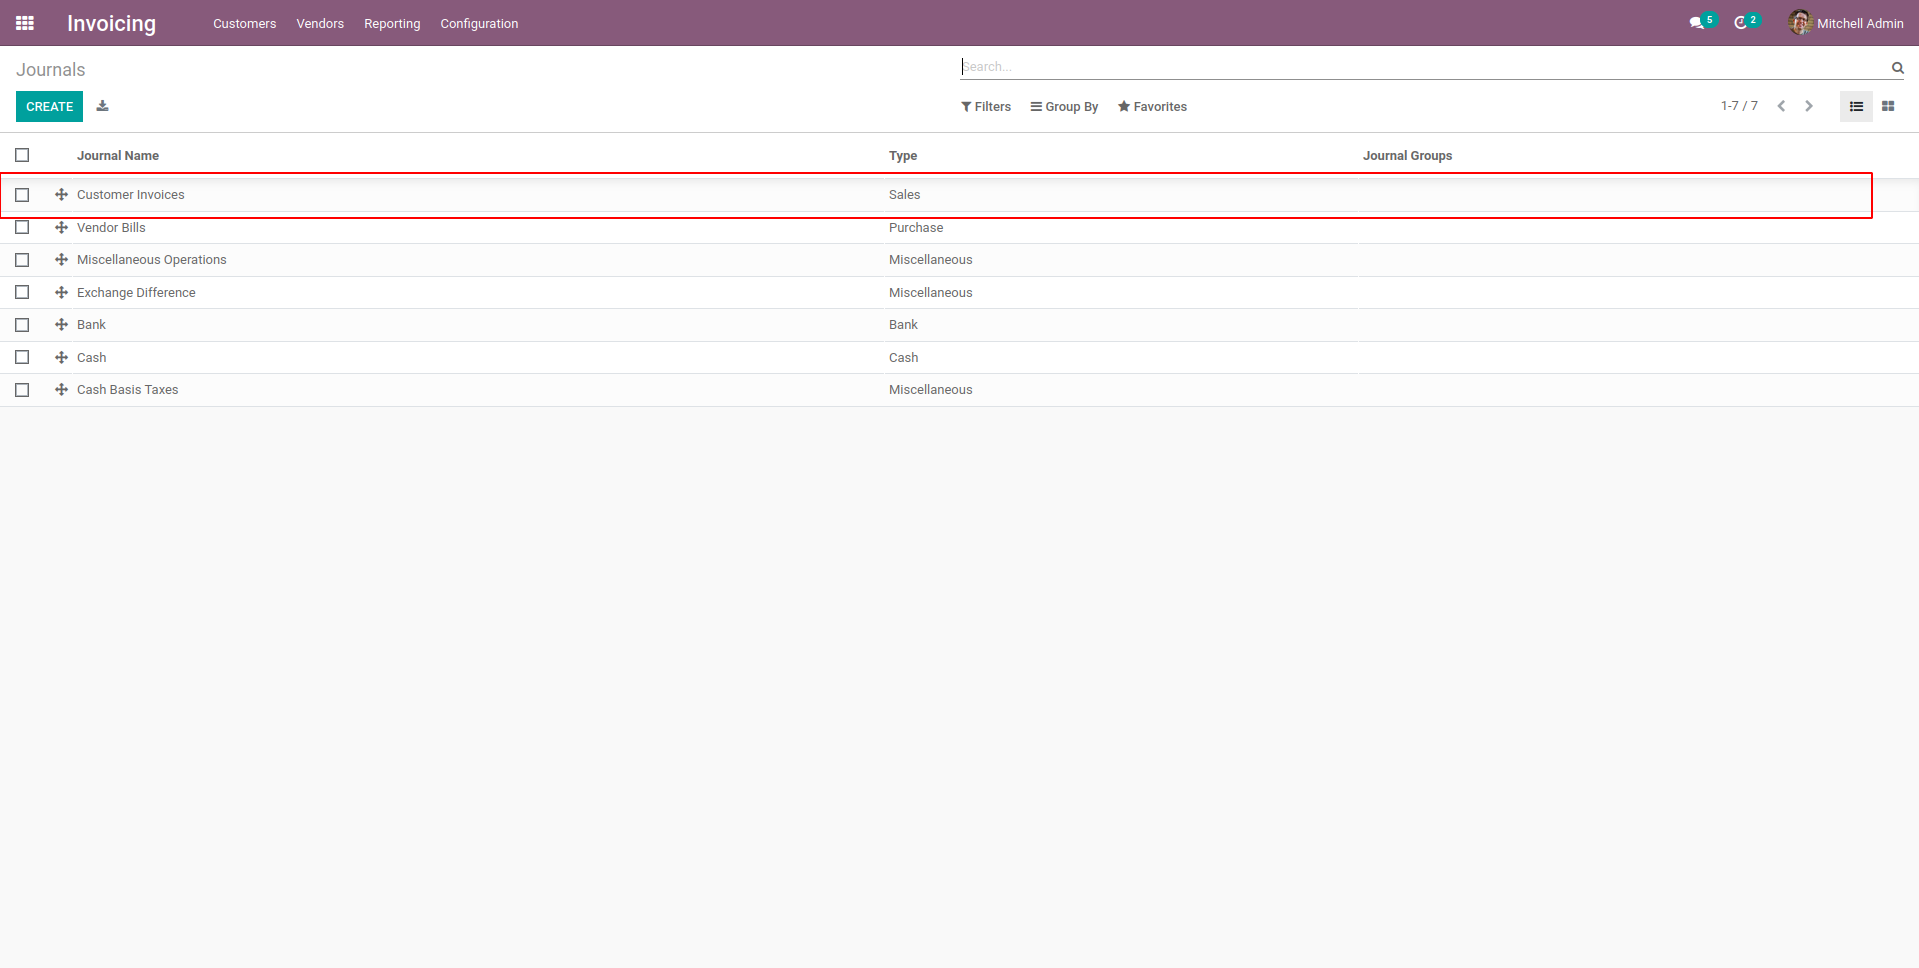Open the Favorites dropdown

coord(1152,107)
